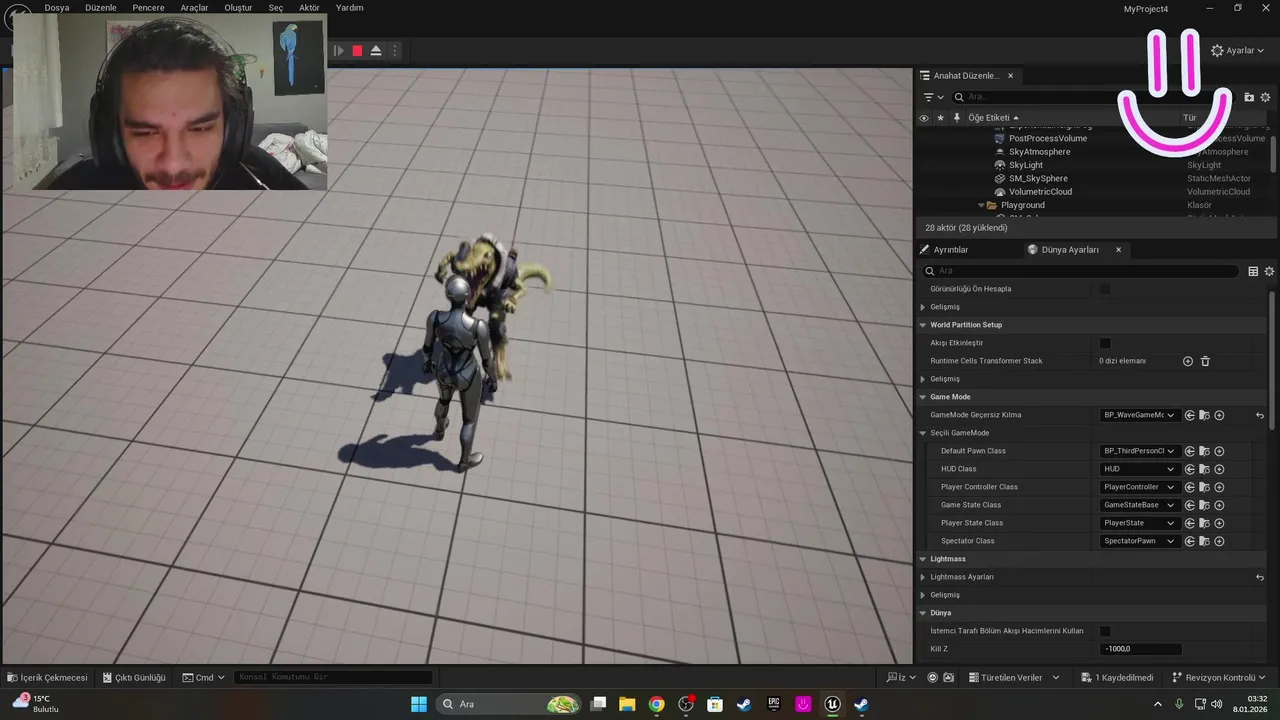The width and height of the screenshot is (1280, 720).
Task: Click the pin column header icon
Action: pyautogui.click(x=957, y=117)
